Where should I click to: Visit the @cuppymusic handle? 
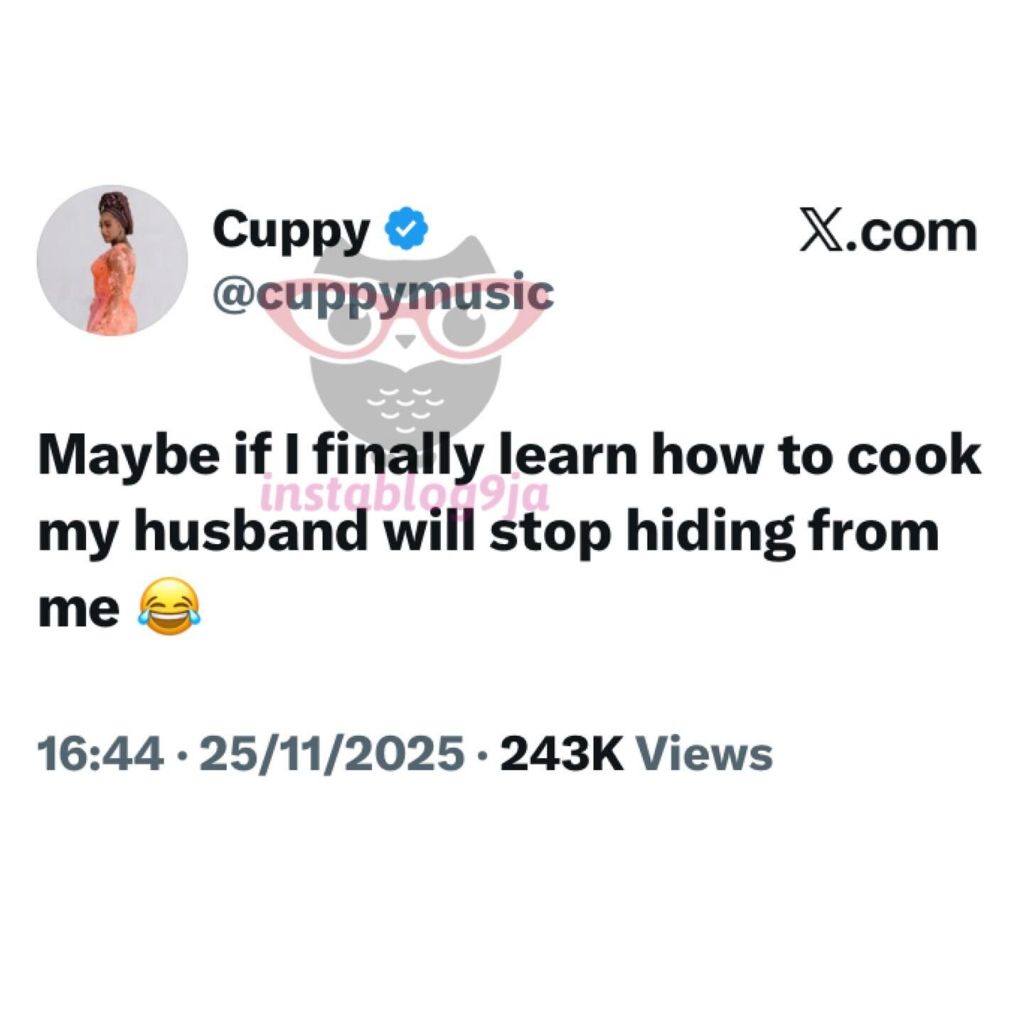tap(383, 296)
